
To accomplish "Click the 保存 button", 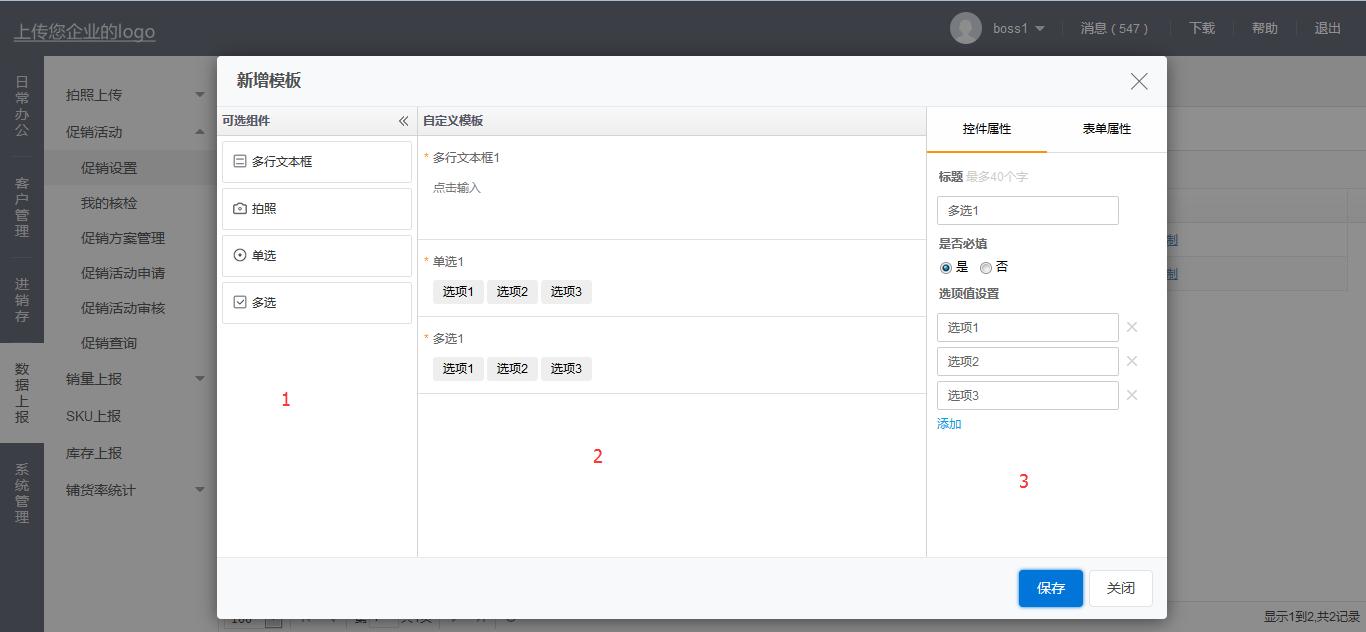I will tap(1050, 588).
